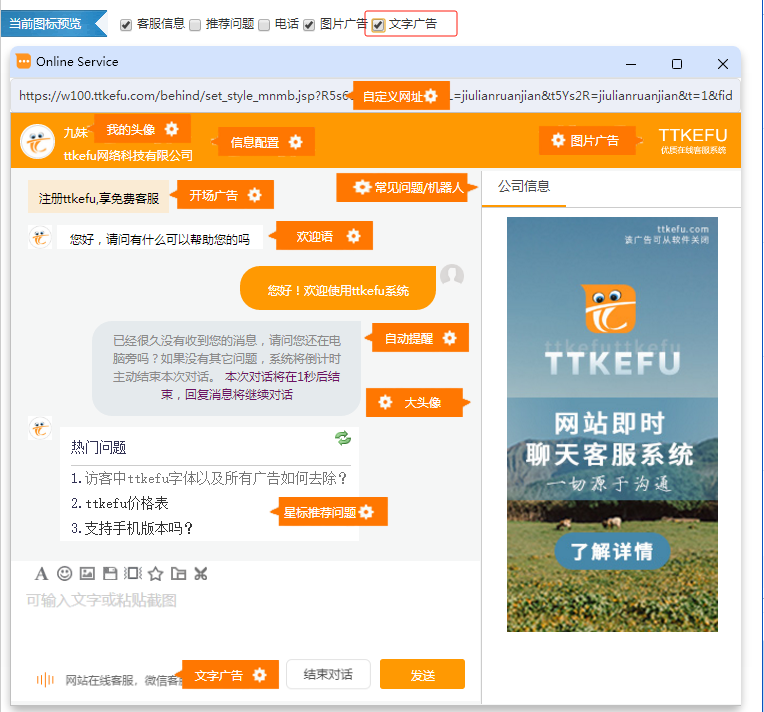Image resolution: width=764 pixels, height=712 pixels.
Task: Click question ttkefu价格表
Action: click(120, 503)
